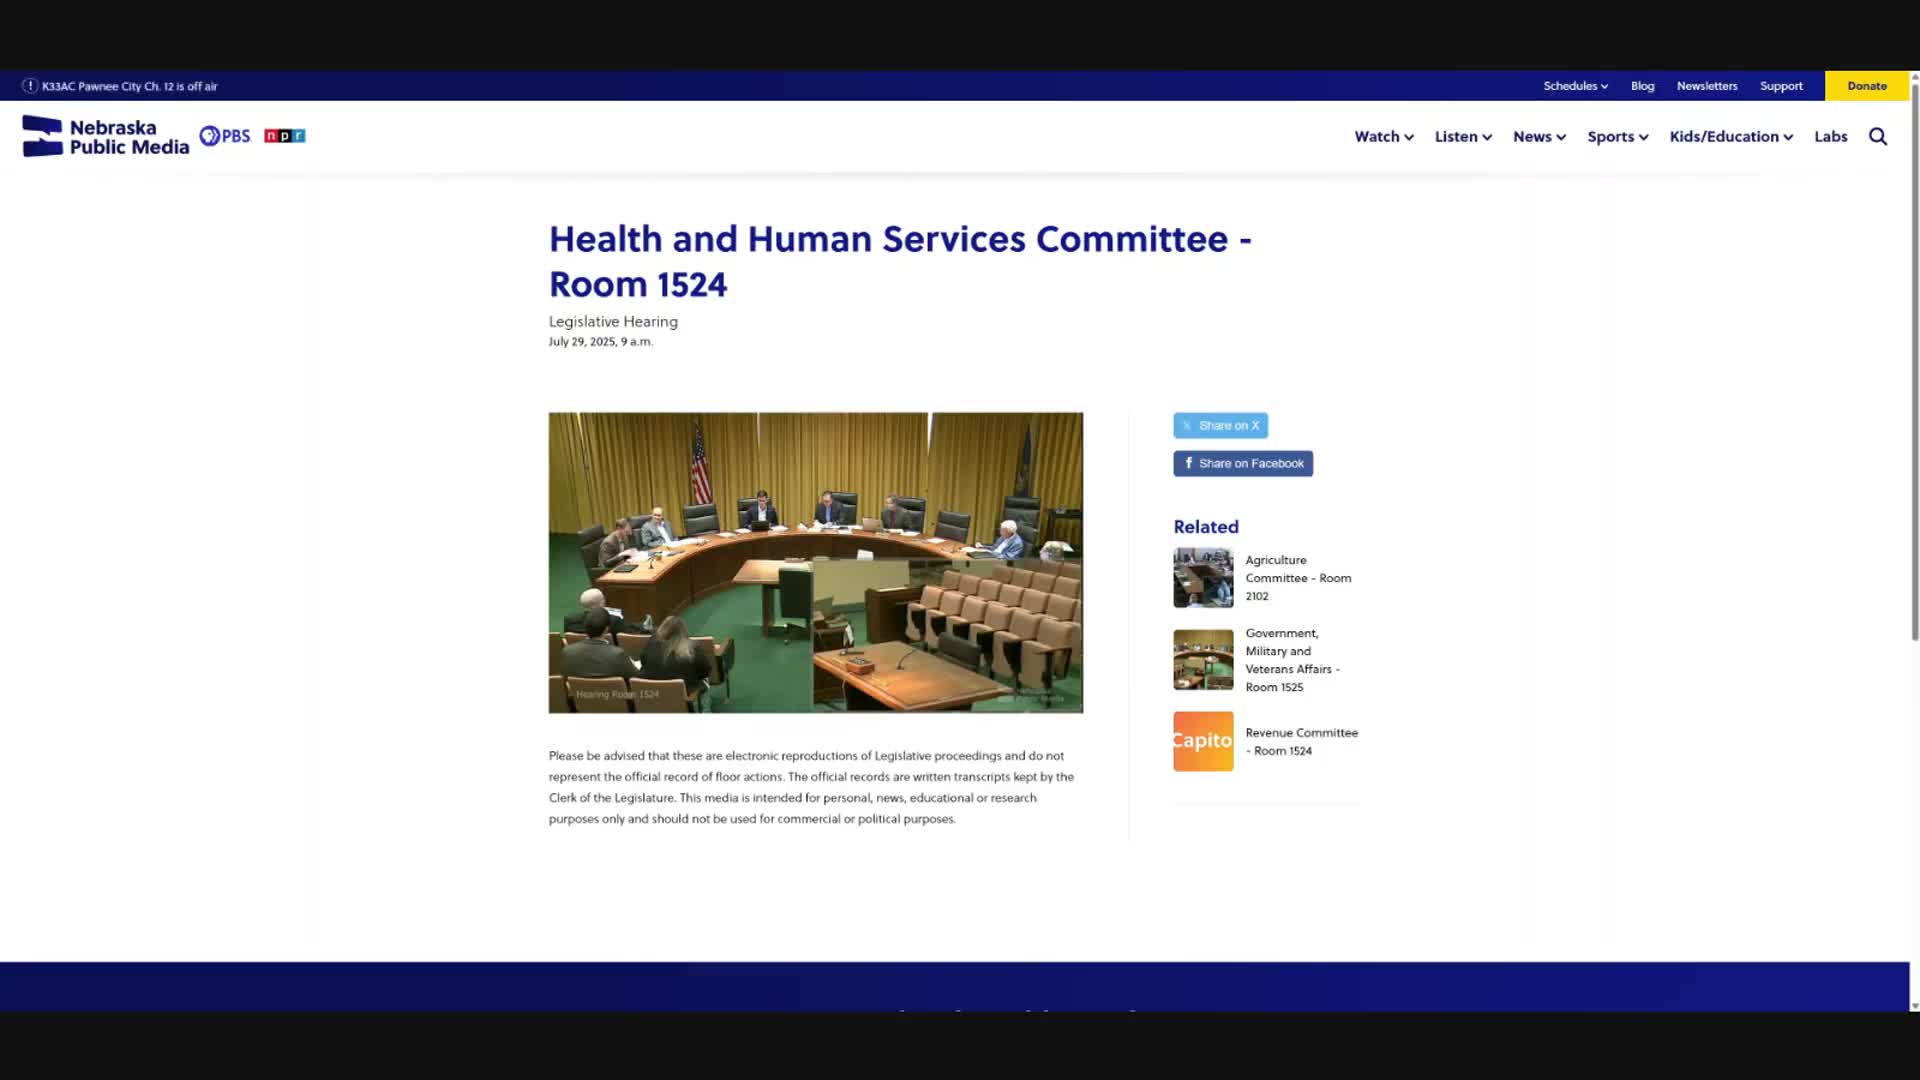Expand the Listen dropdown menu
The height and width of the screenshot is (1080, 1920).
[1462, 137]
